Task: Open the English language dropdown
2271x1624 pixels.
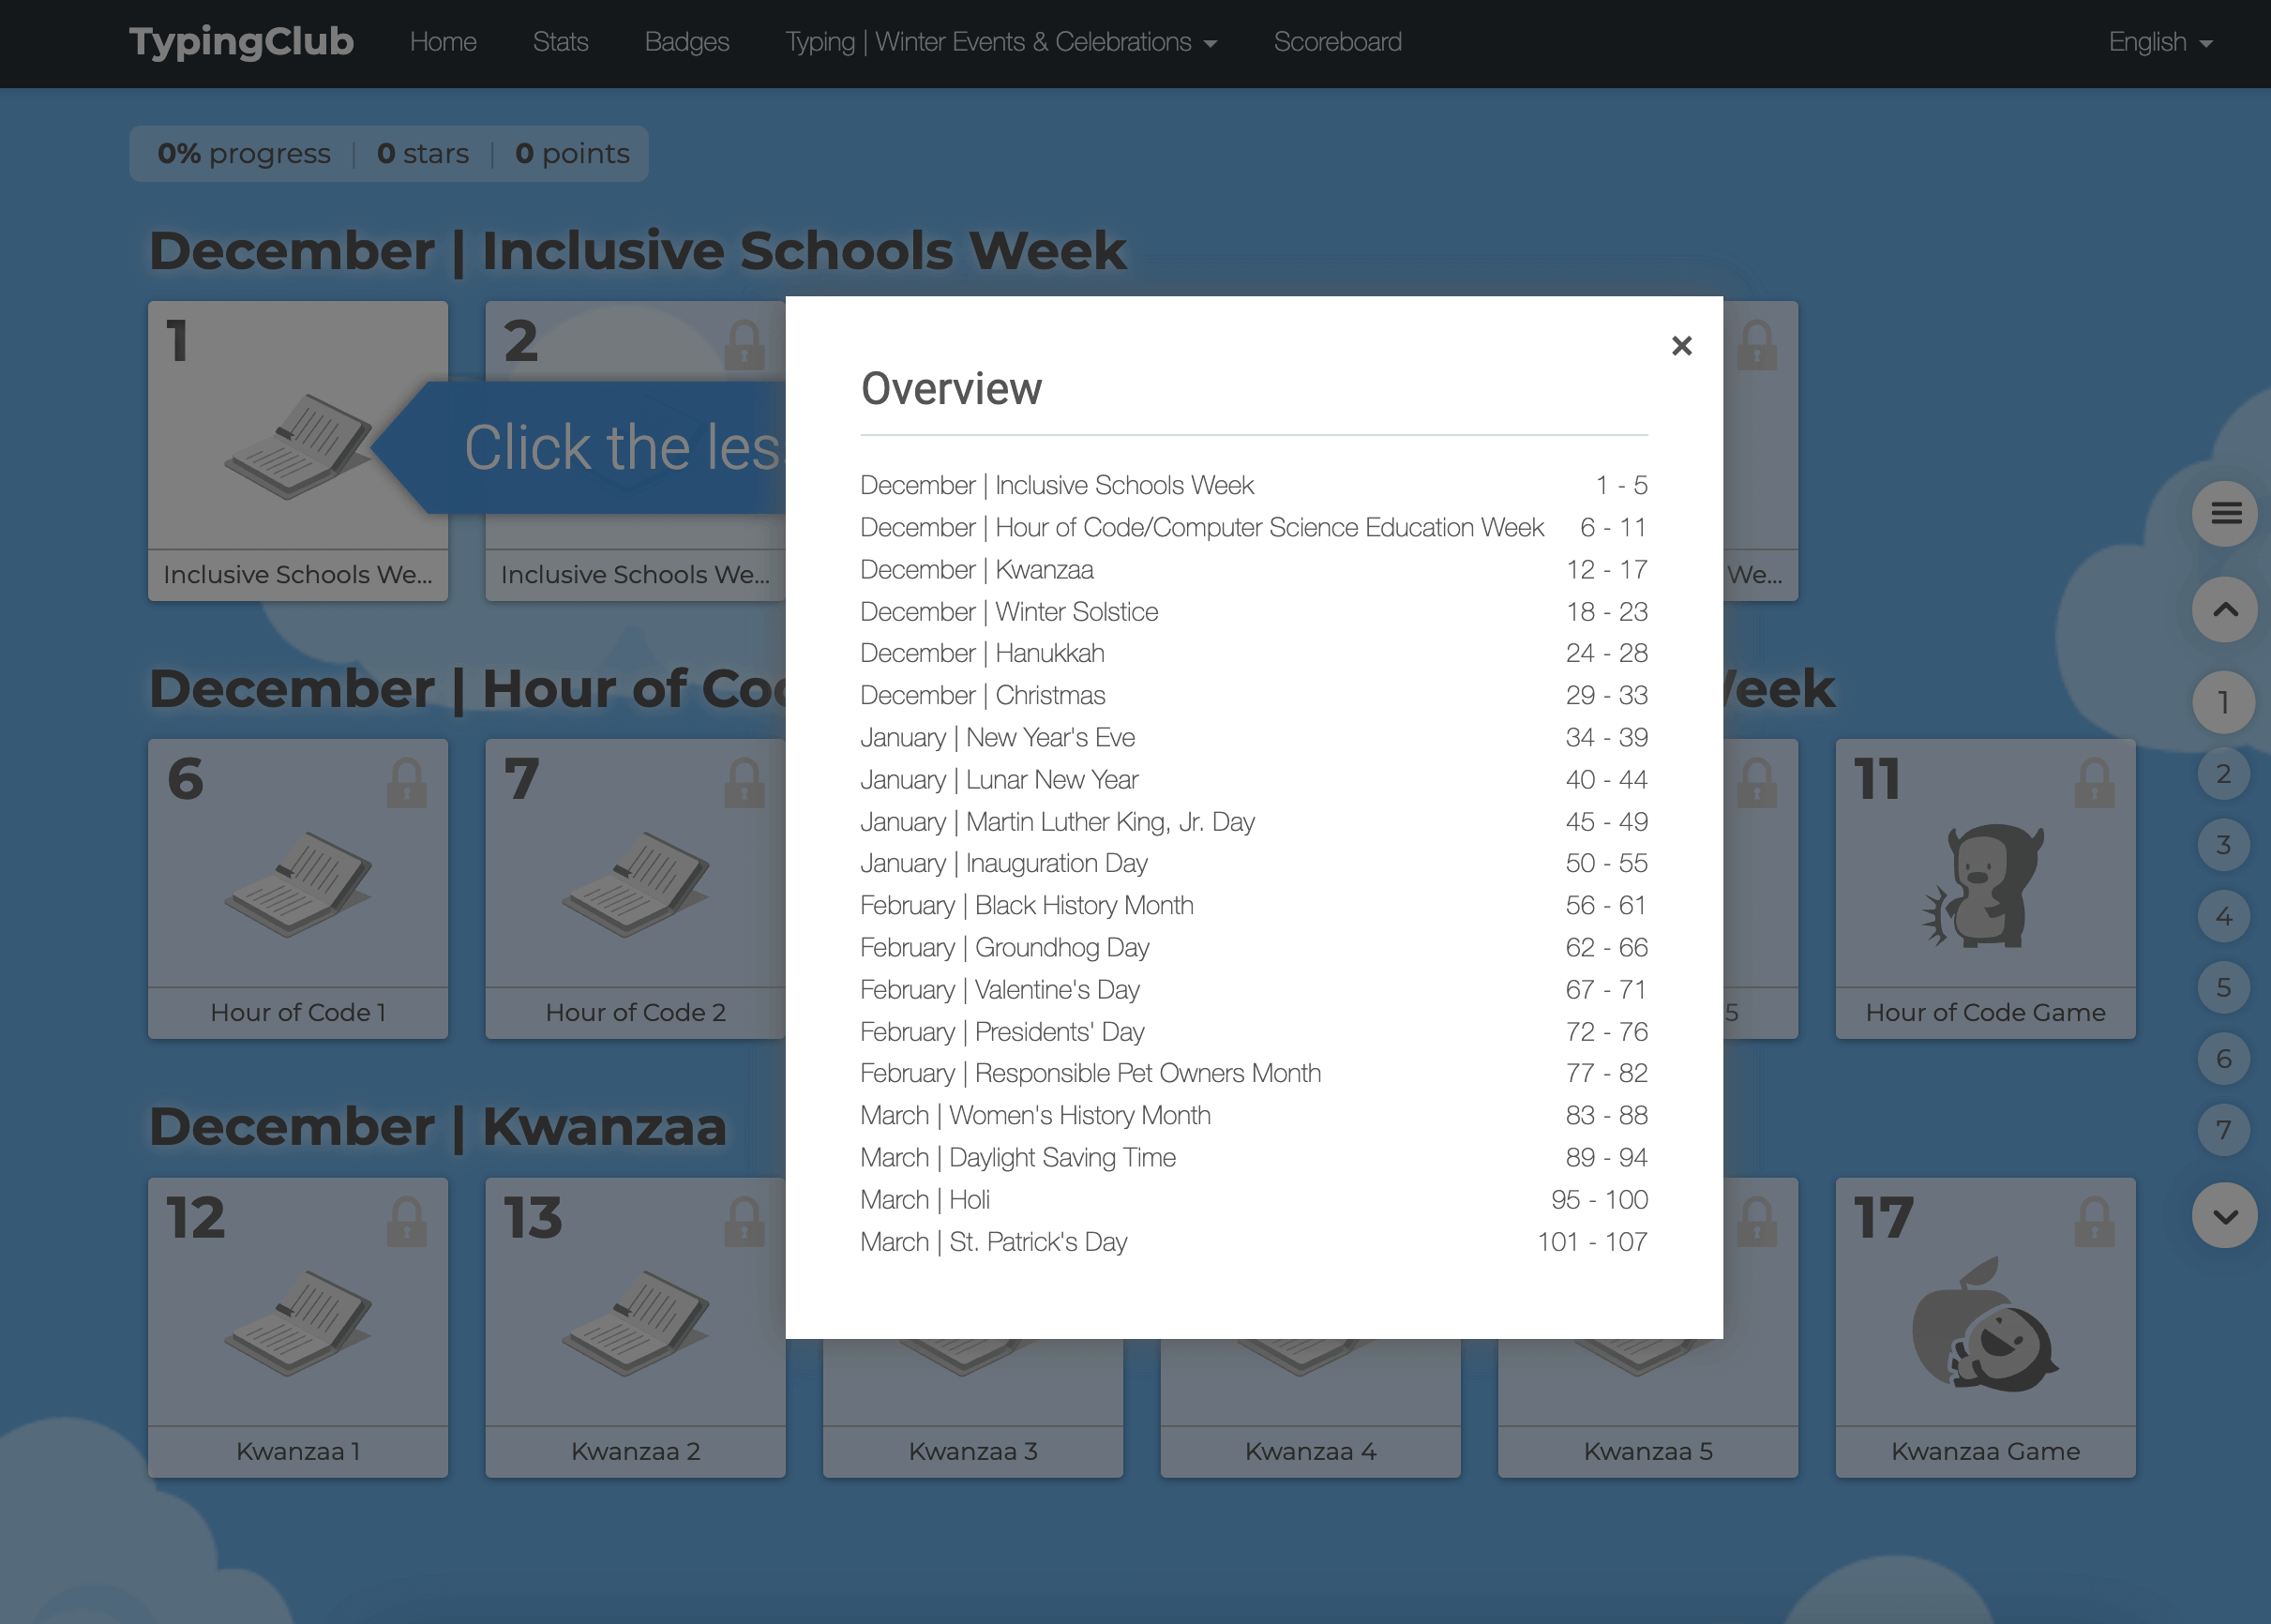Action: tap(2159, 42)
